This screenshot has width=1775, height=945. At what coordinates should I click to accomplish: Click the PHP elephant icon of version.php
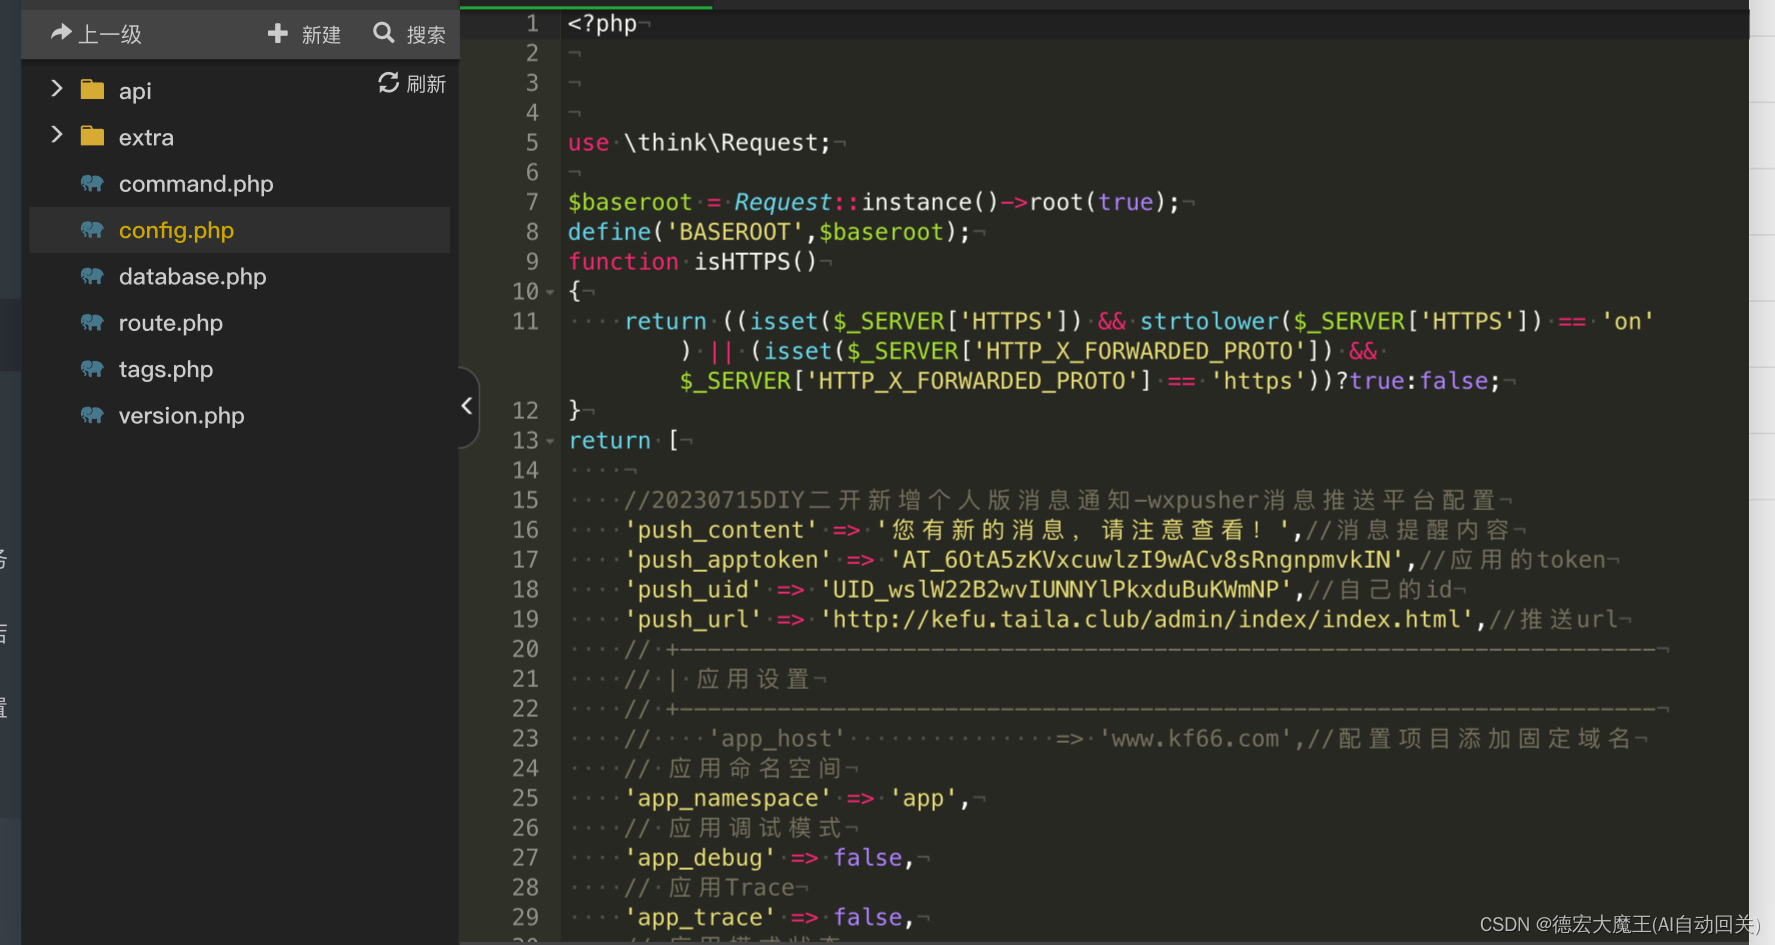tap(92, 415)
